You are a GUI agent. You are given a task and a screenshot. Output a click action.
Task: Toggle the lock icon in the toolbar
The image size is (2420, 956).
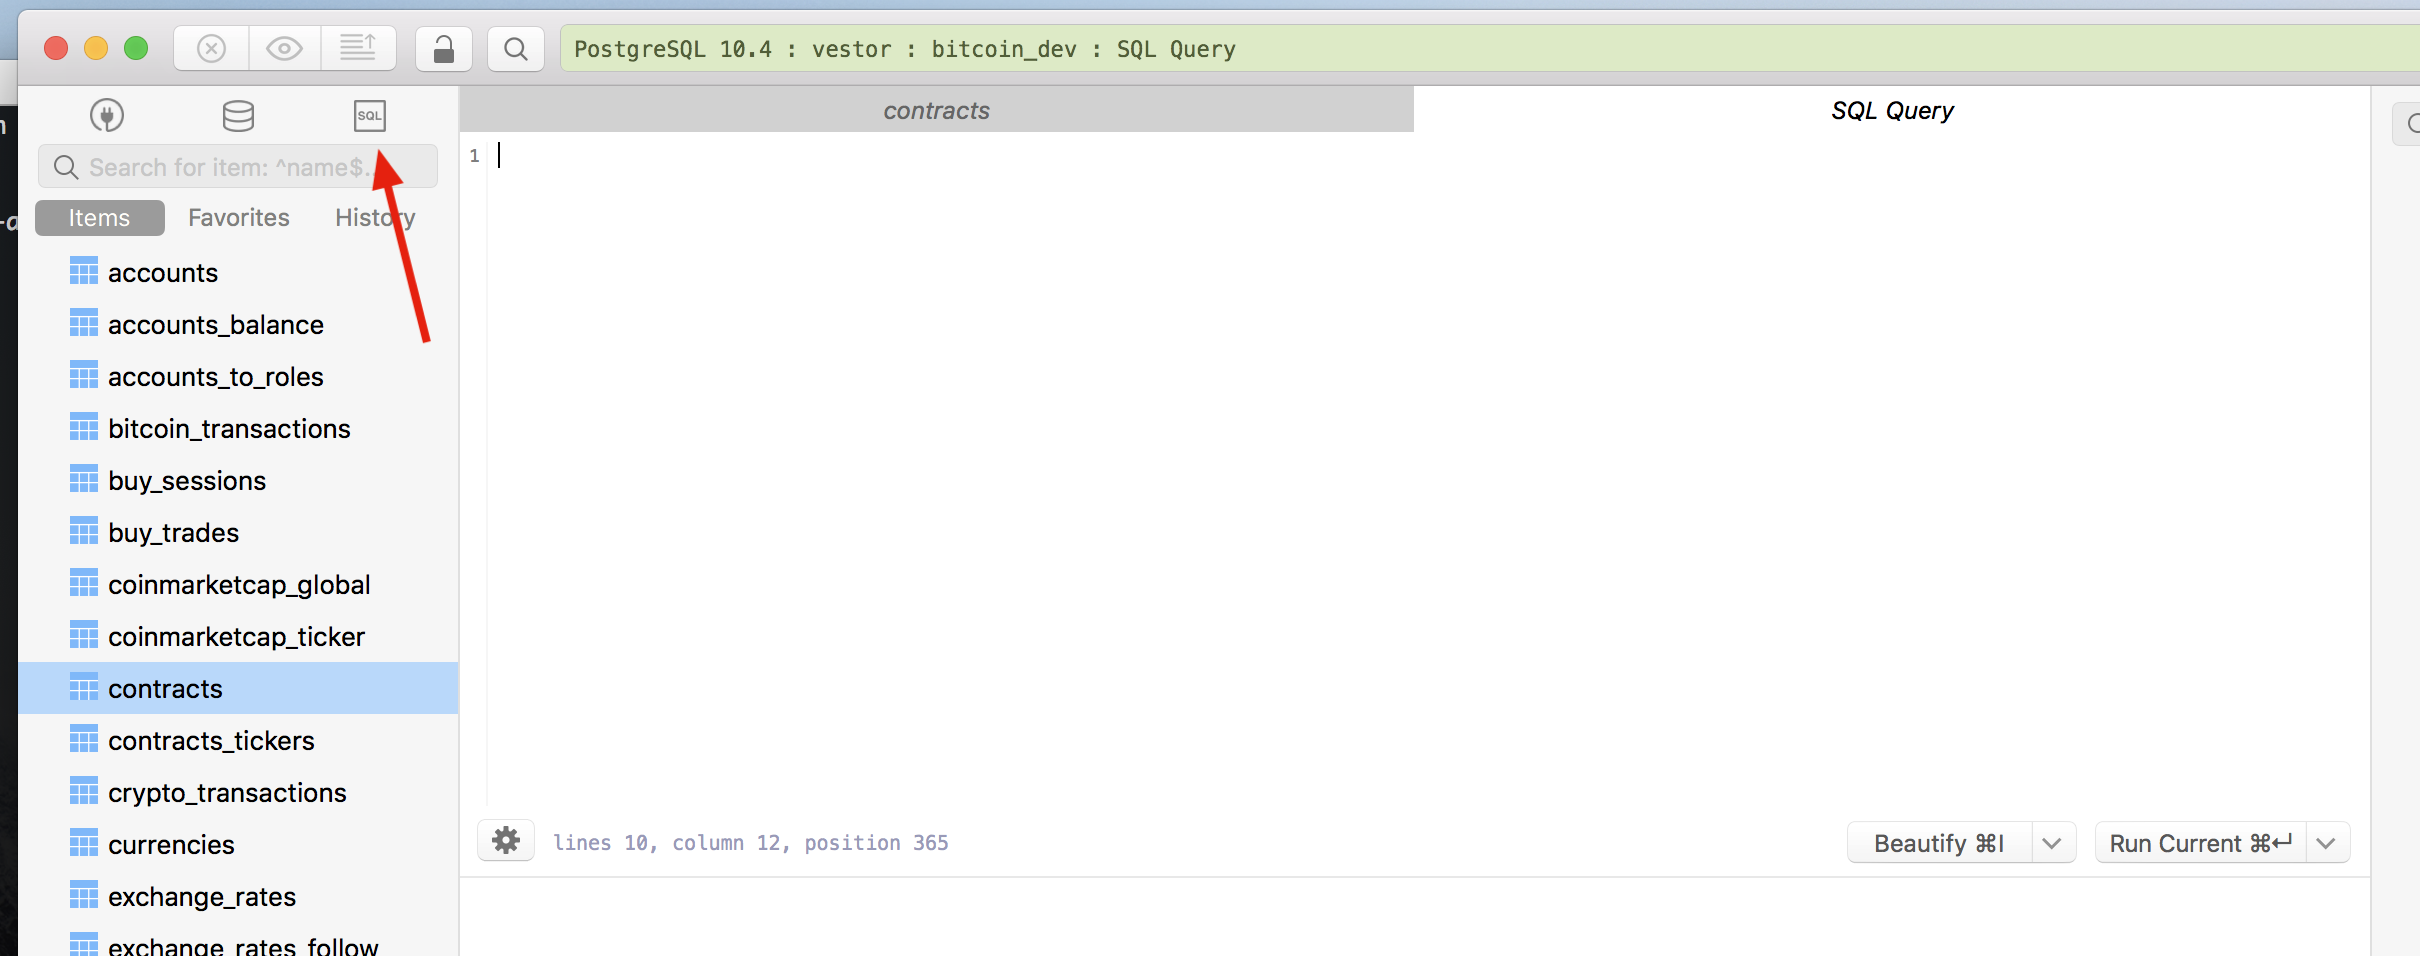[x=443, y=48]
